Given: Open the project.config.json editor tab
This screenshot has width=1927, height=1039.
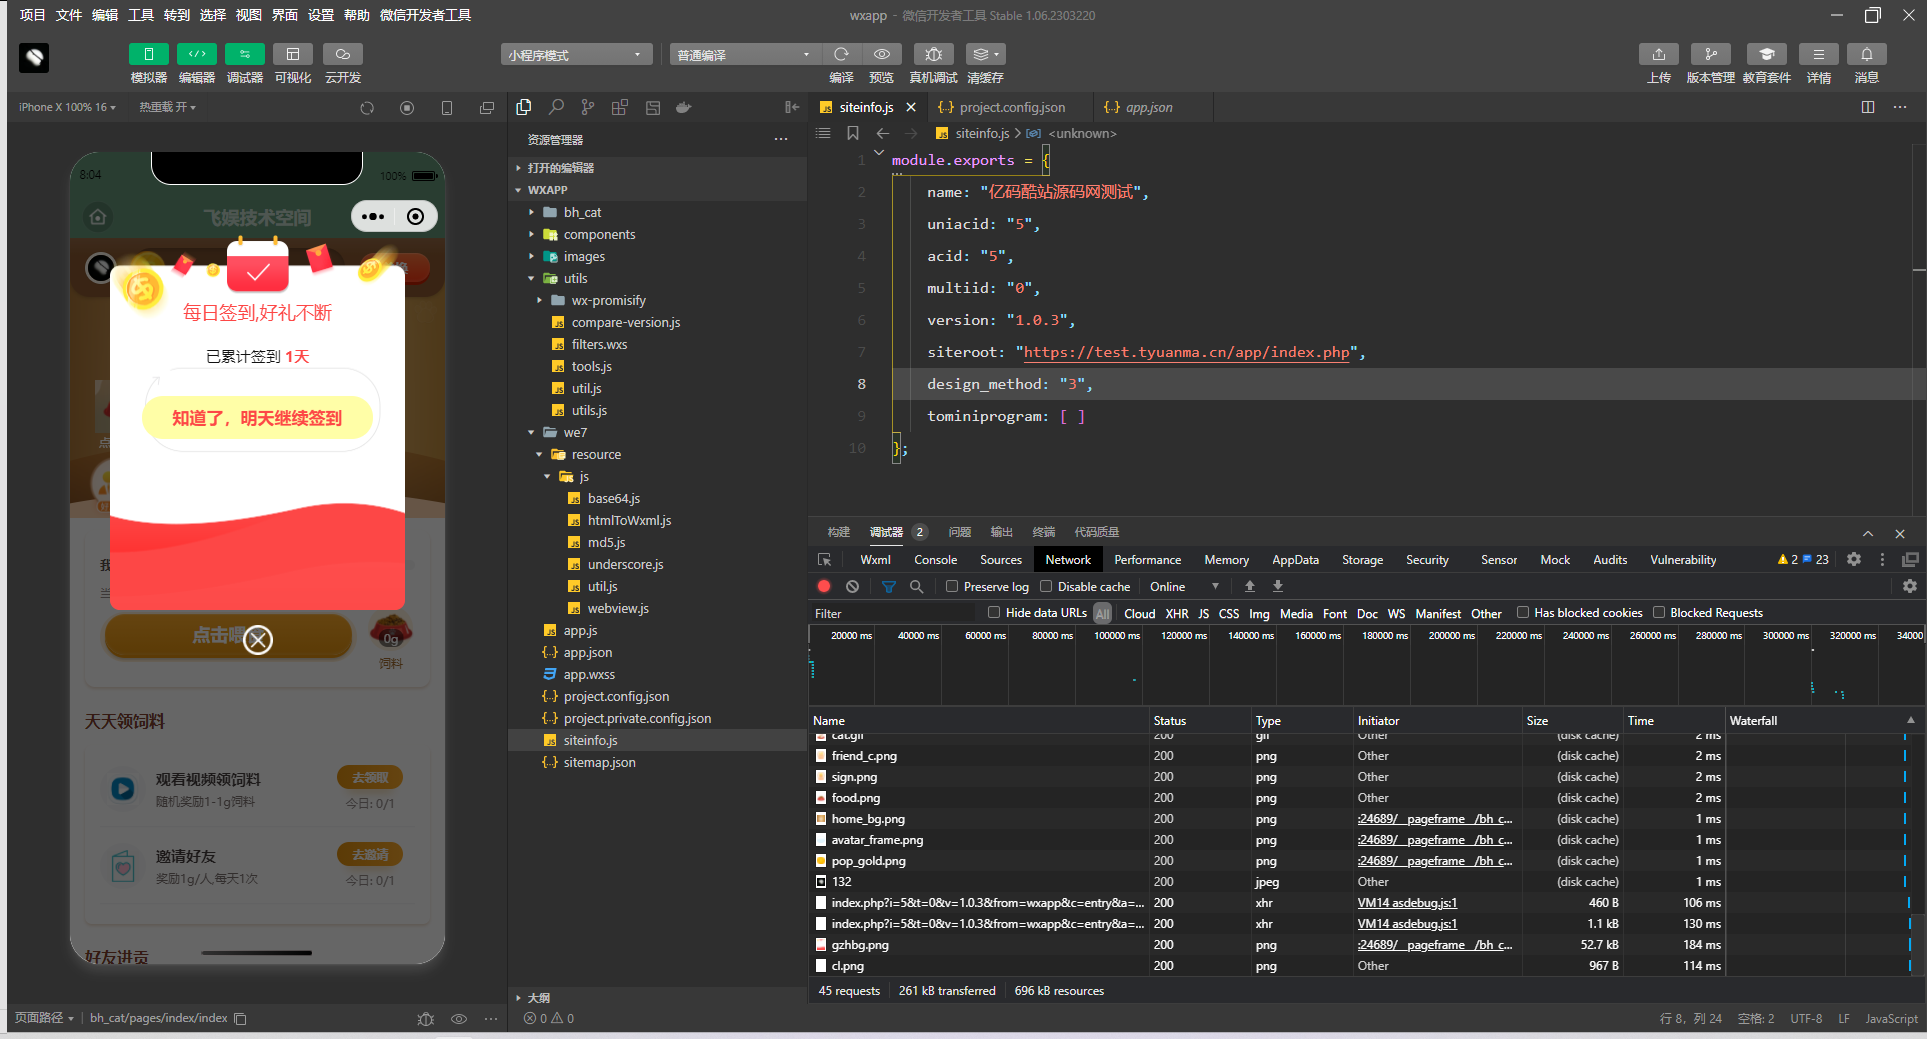Looking at the screenshot, I should [x=1003, y=107].
